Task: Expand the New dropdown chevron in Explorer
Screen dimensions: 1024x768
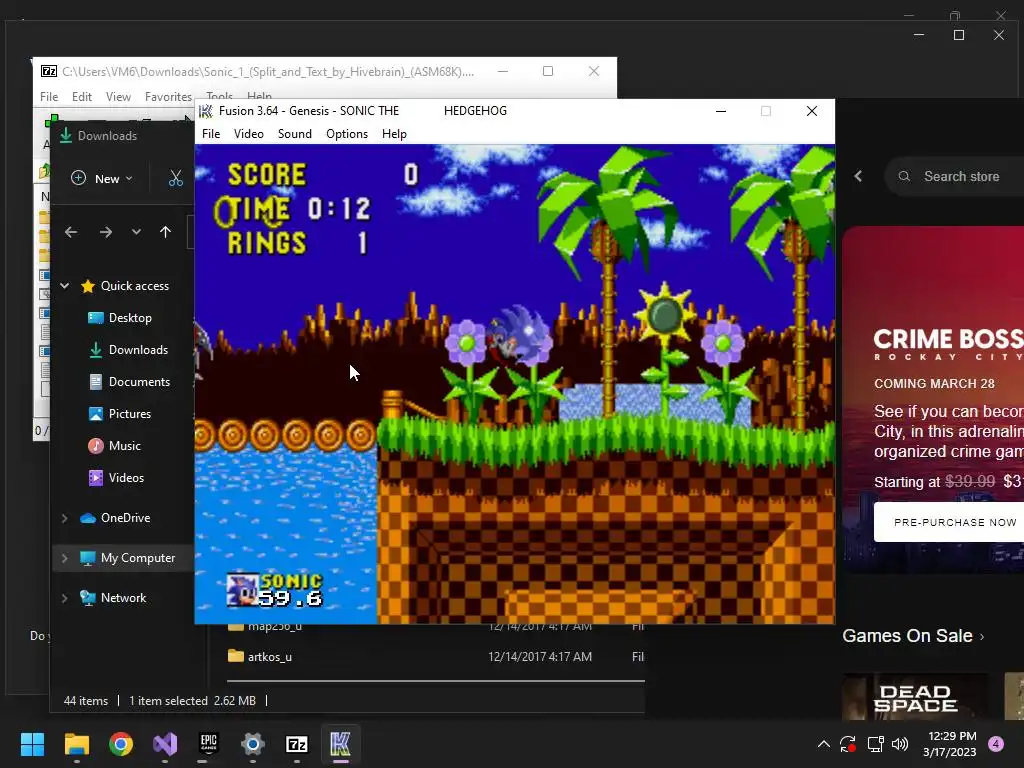Action: click(129, 178)
